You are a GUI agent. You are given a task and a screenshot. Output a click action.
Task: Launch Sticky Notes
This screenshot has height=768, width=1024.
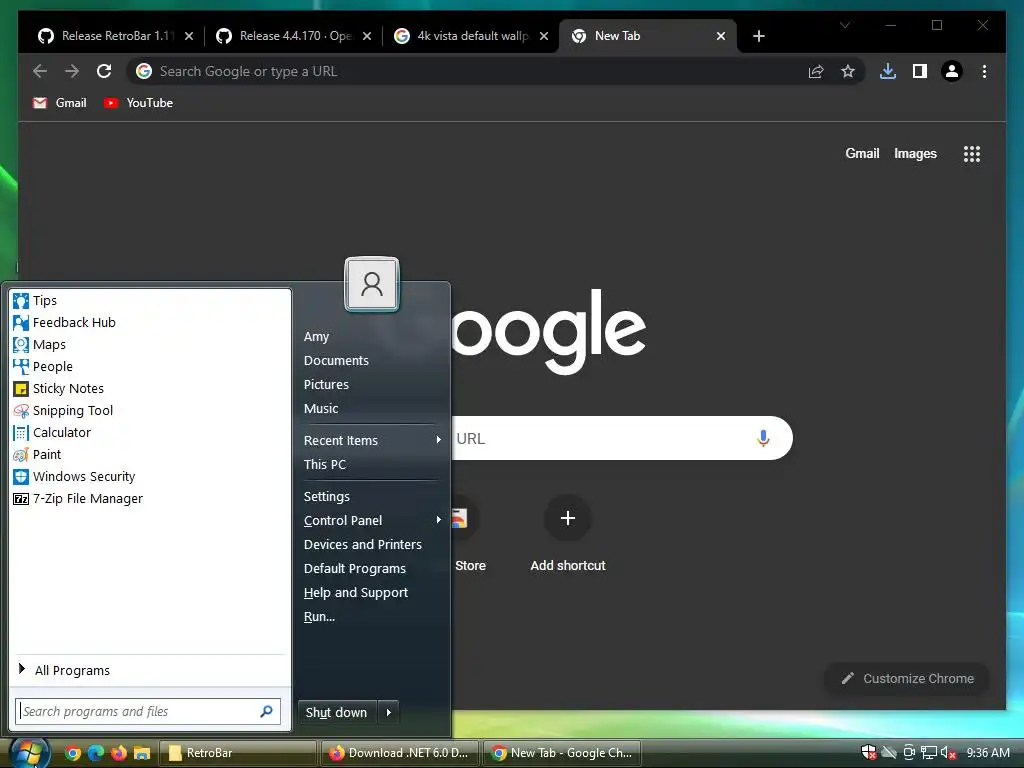tap(59, 389)
